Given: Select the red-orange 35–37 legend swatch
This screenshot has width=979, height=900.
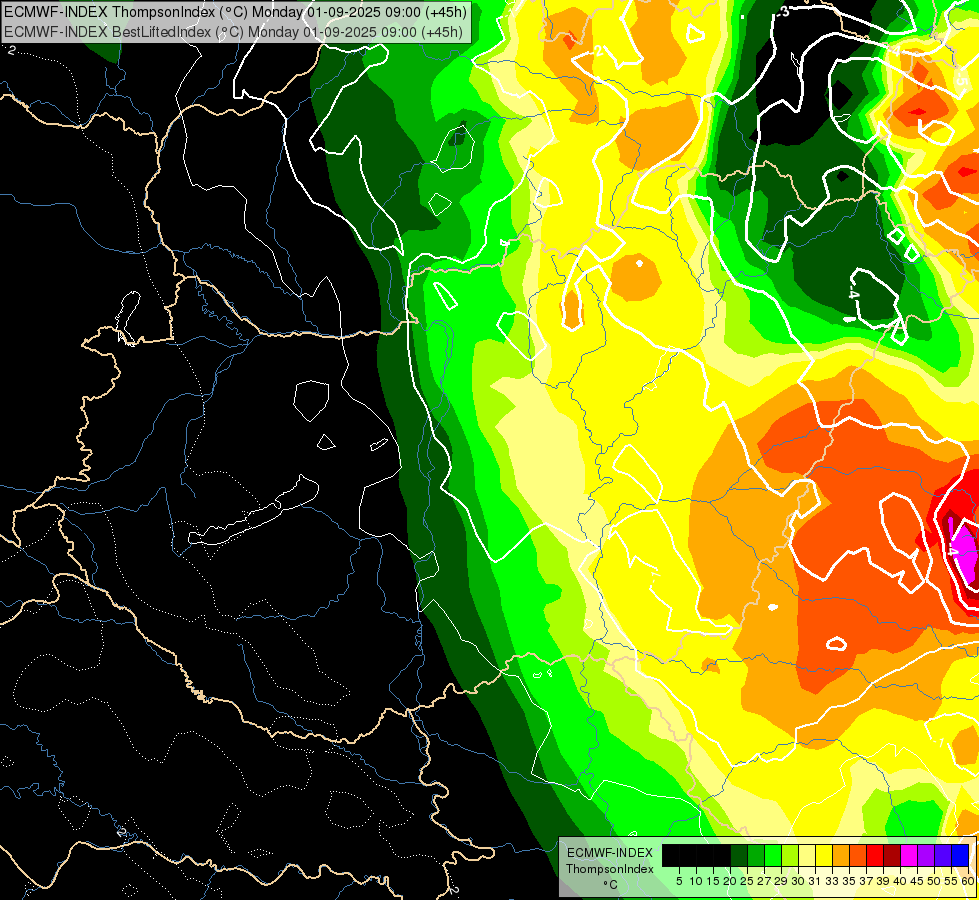Looking at the screenshot, I should click(x=858, y=855).
